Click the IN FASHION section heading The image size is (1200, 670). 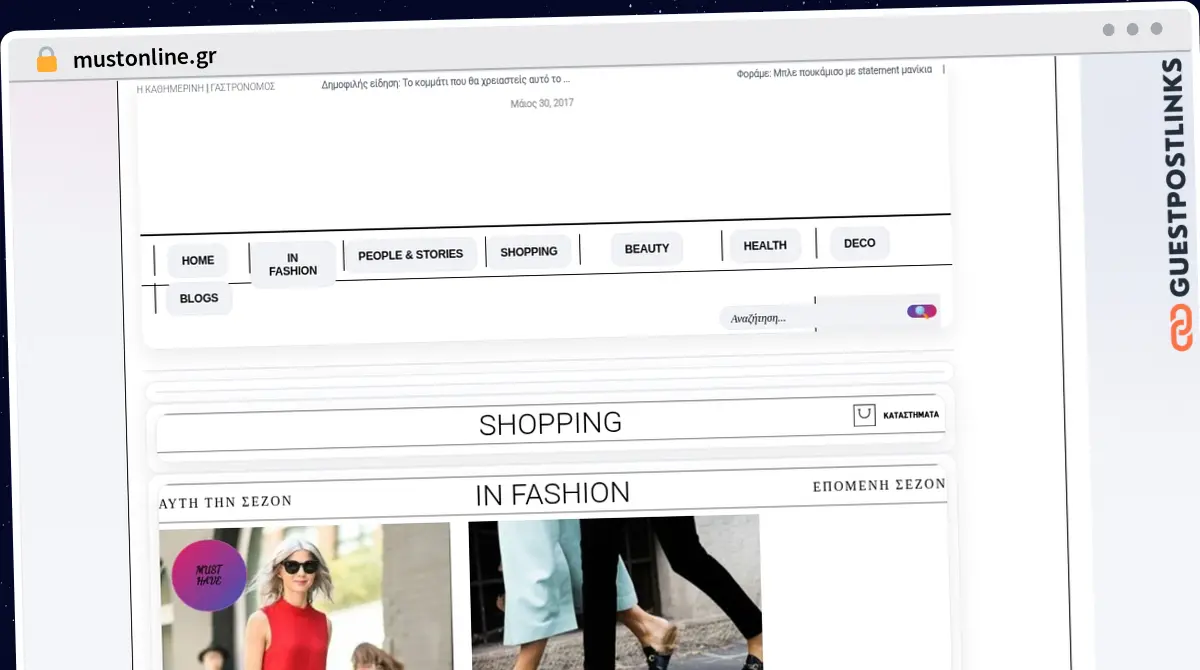(552, 494)
